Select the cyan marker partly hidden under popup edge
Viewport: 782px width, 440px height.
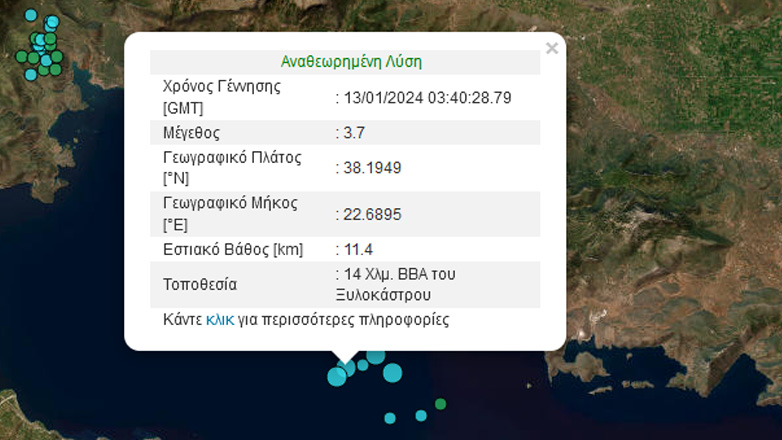[x=376, y=356]
